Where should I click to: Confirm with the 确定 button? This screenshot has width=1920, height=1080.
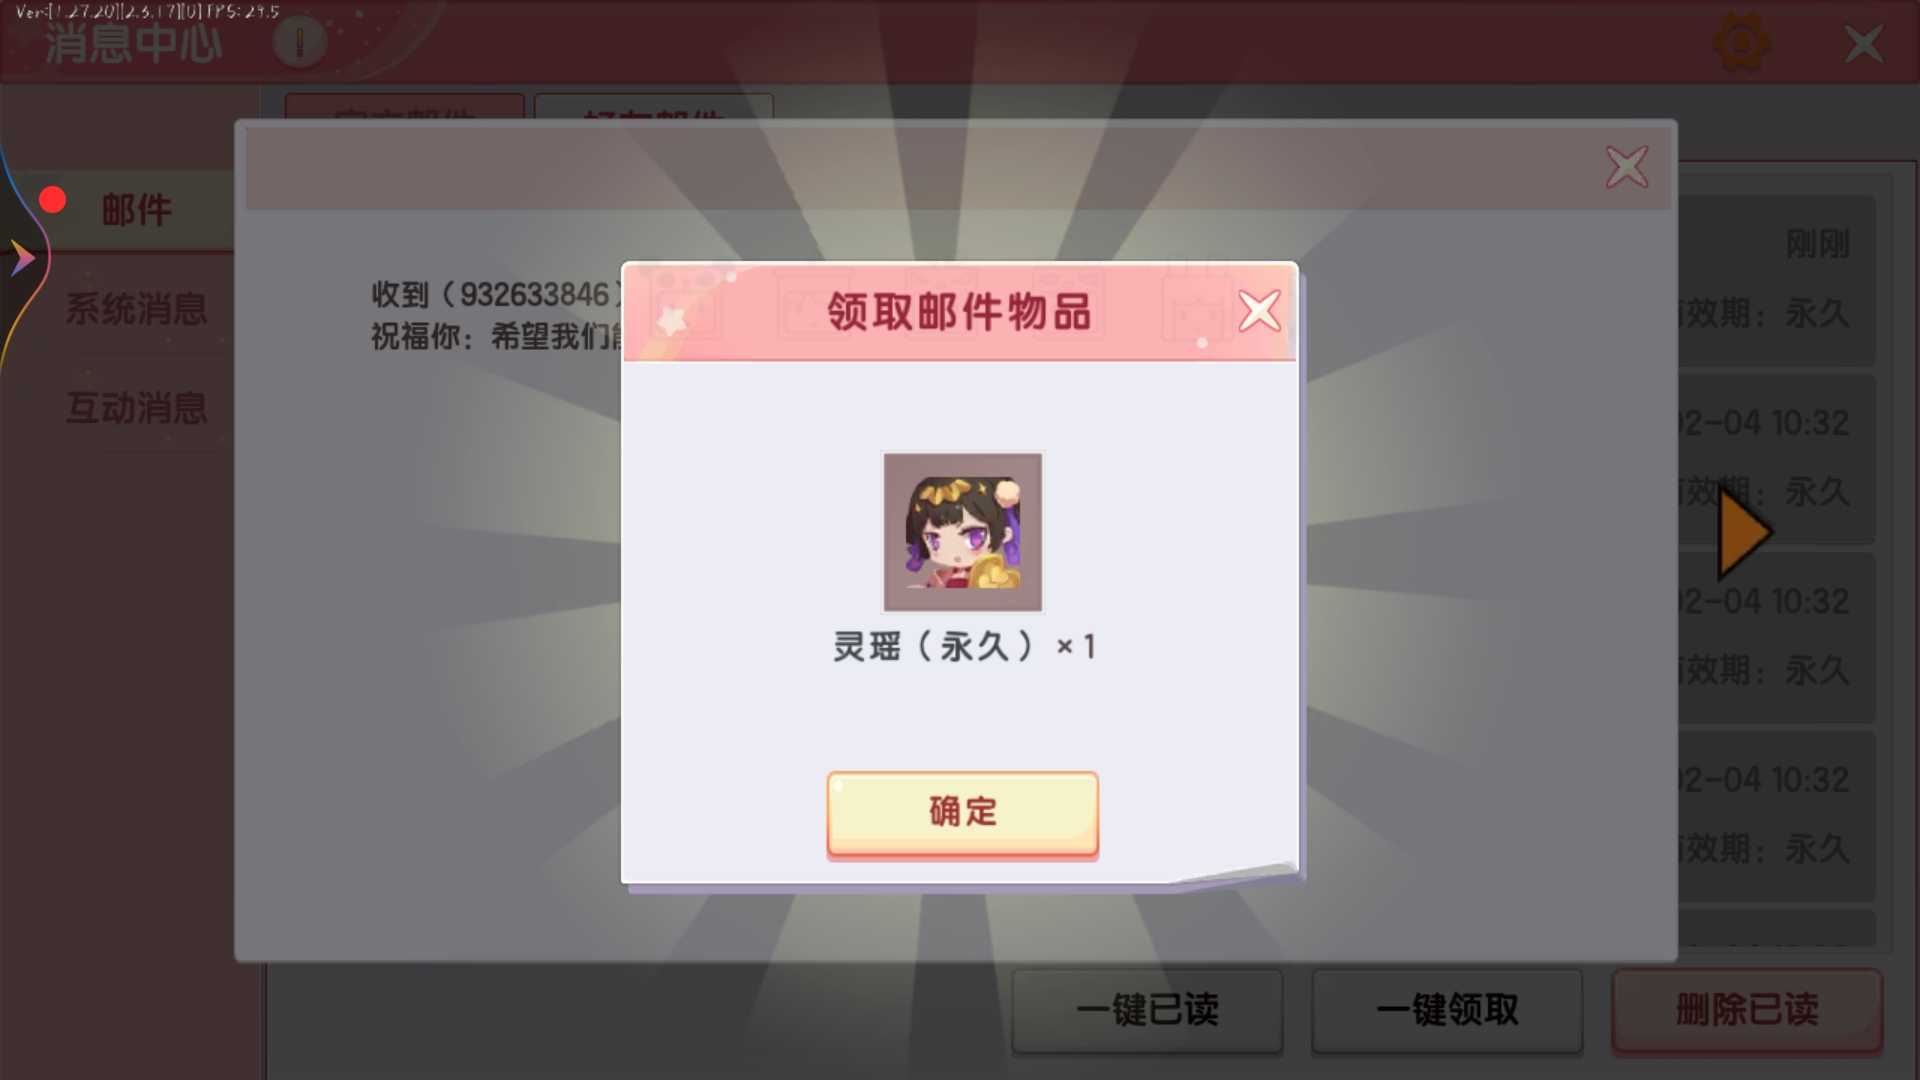pos(962,814)
